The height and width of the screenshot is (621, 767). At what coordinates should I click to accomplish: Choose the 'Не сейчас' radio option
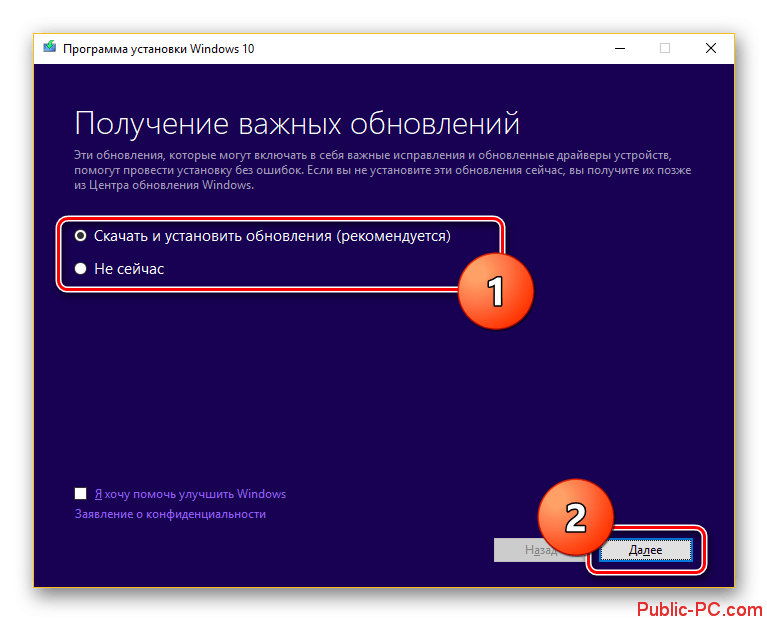tap(81, 268)
